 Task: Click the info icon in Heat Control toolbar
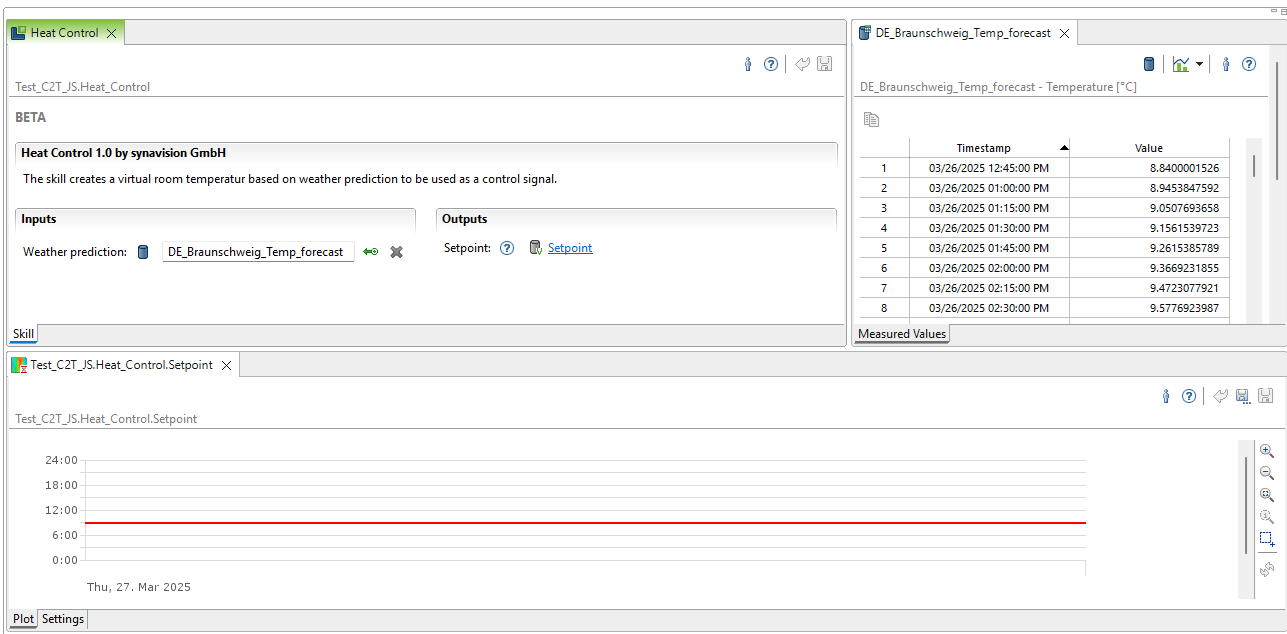click(748, 64)
